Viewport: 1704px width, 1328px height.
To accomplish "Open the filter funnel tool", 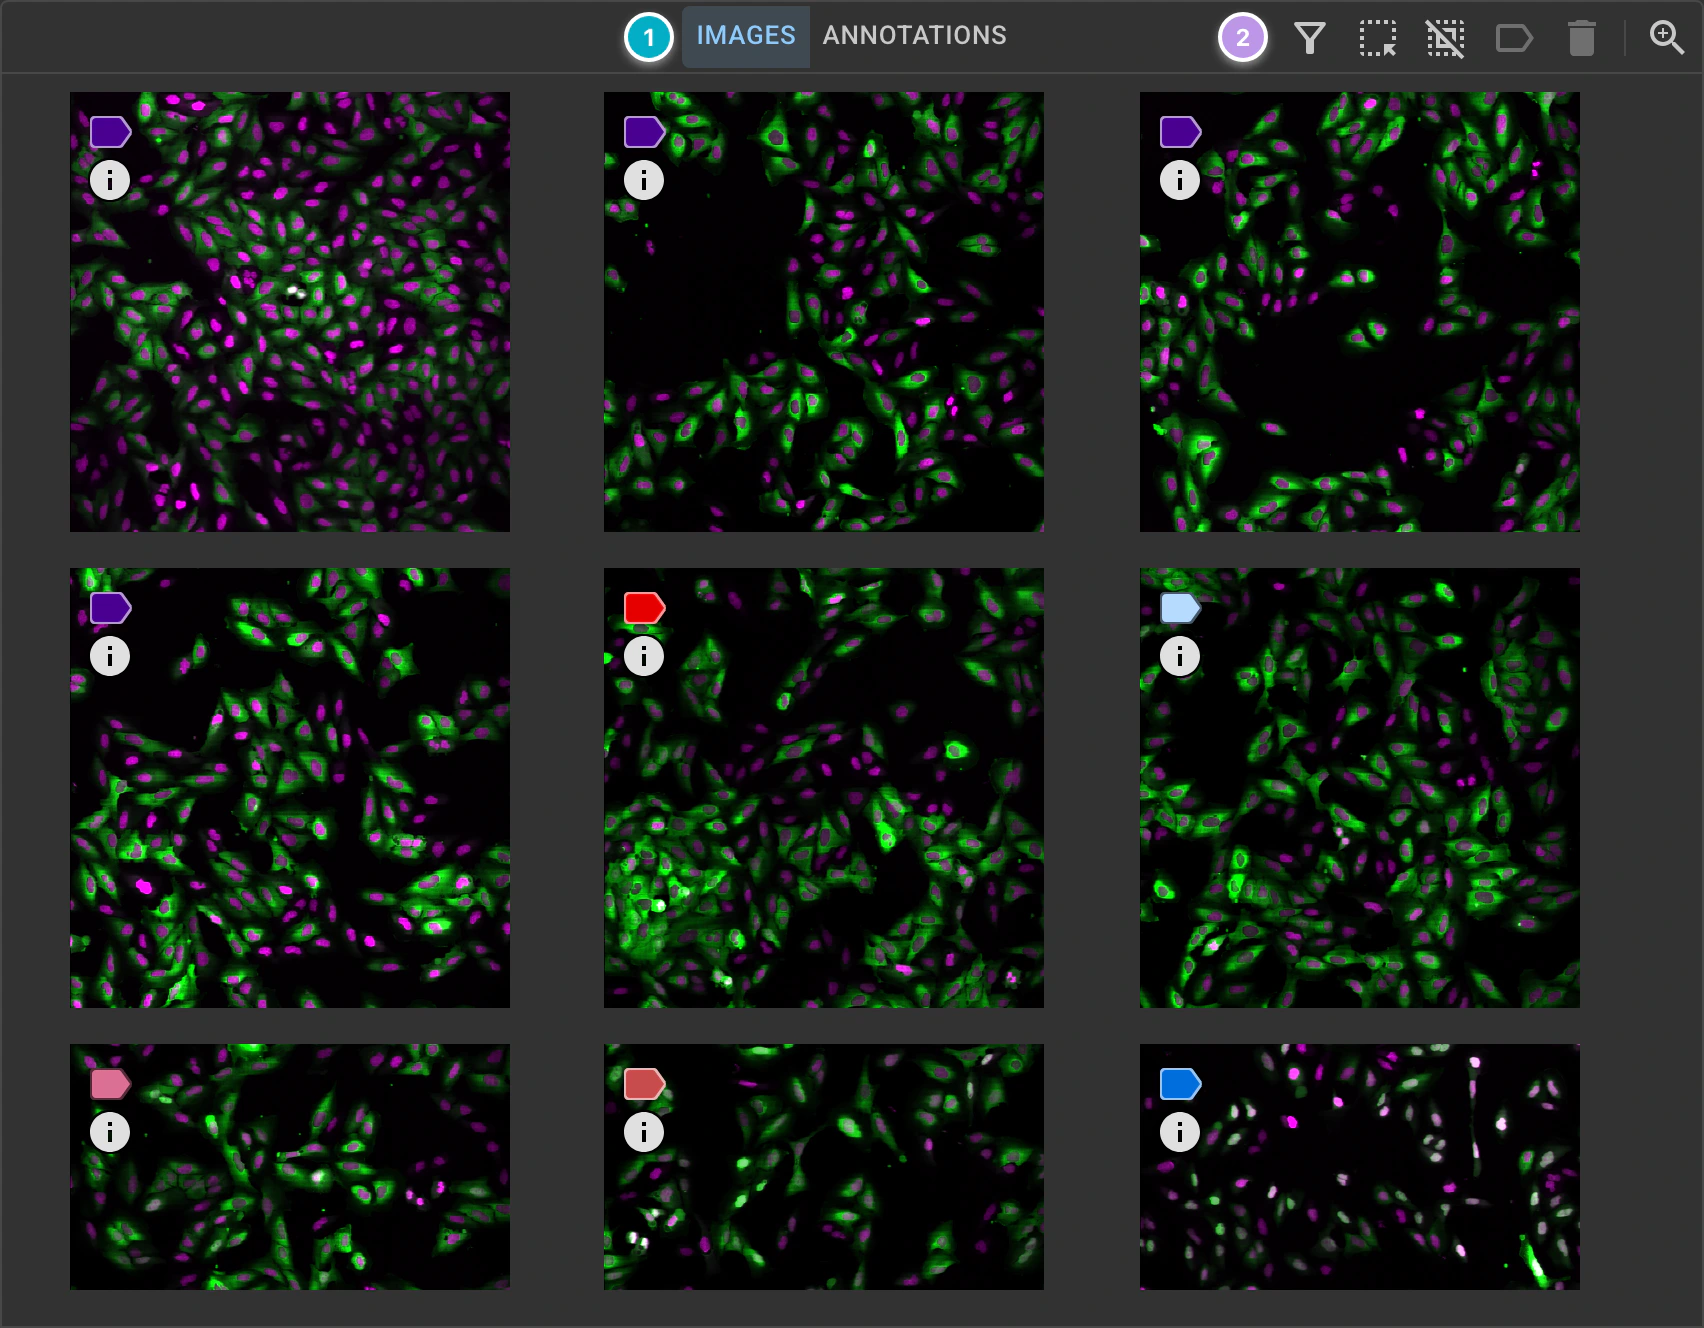I will click(x=1310, y=39).
